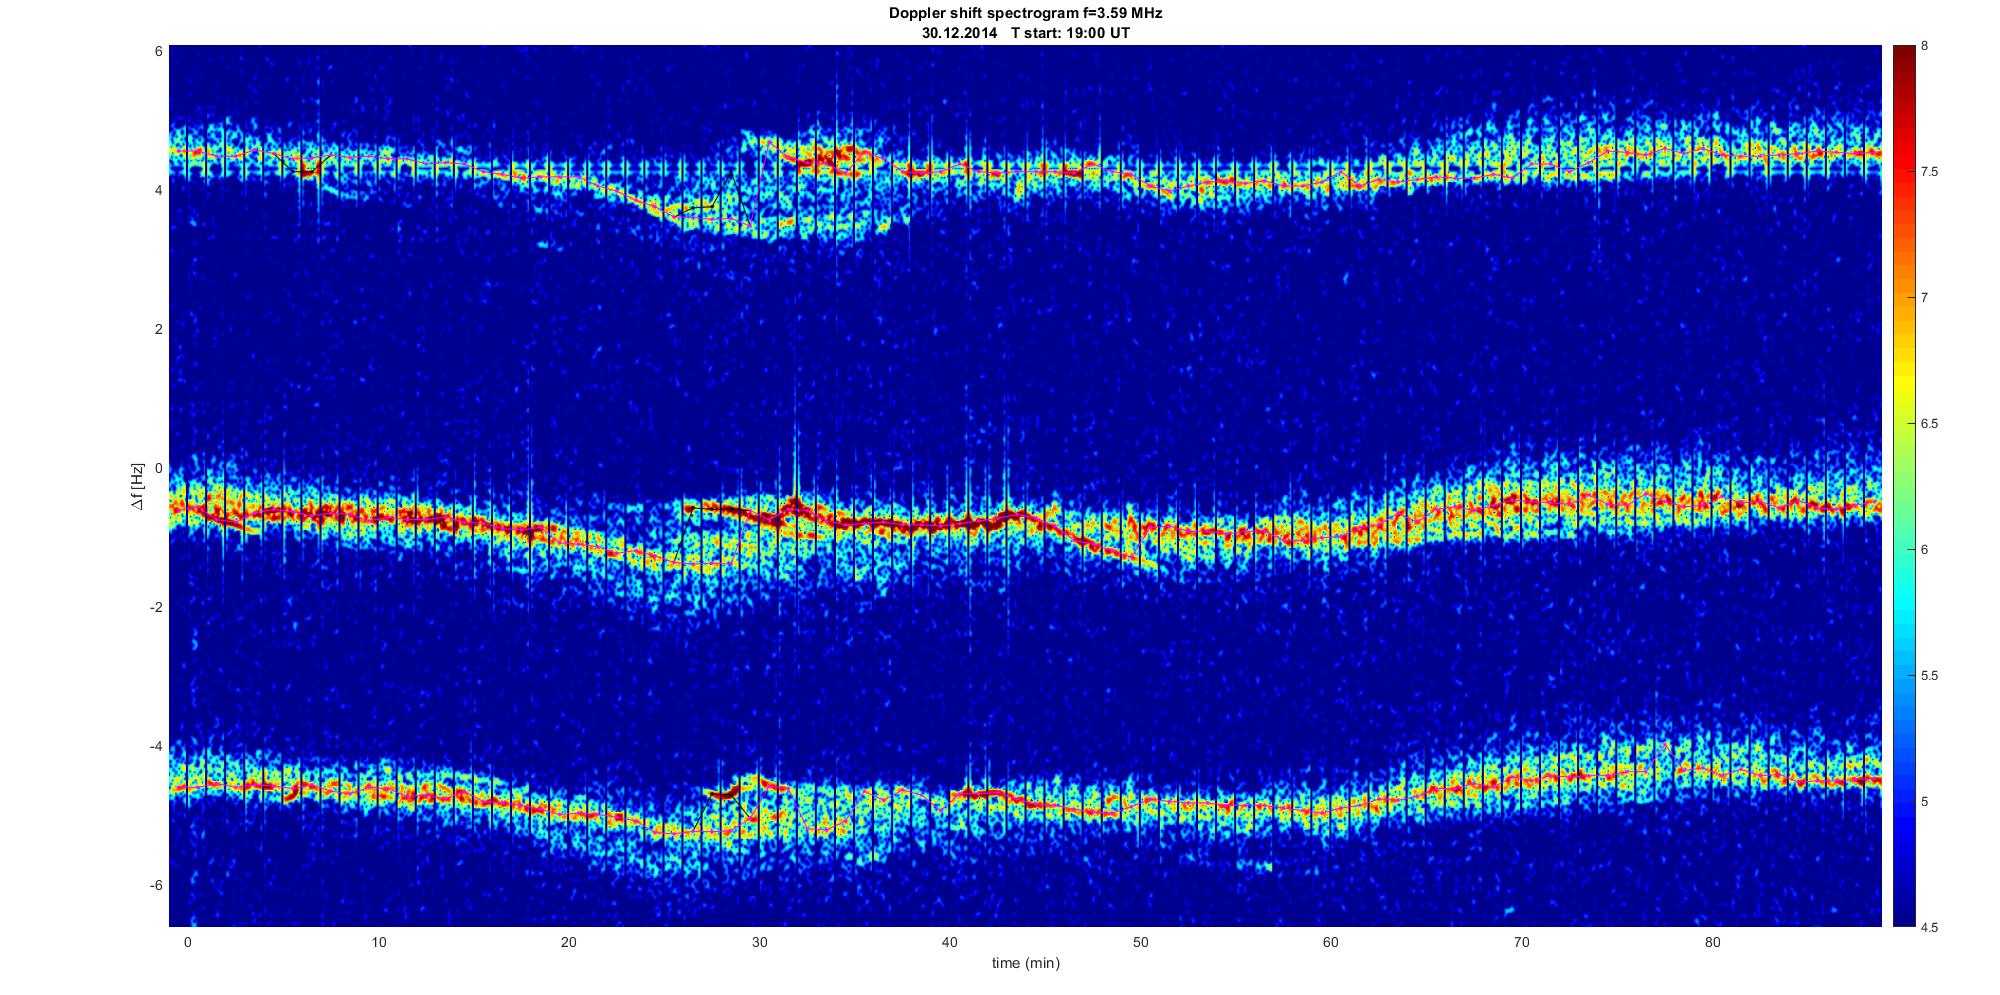Click the x-axis tick label '40'

950,942
